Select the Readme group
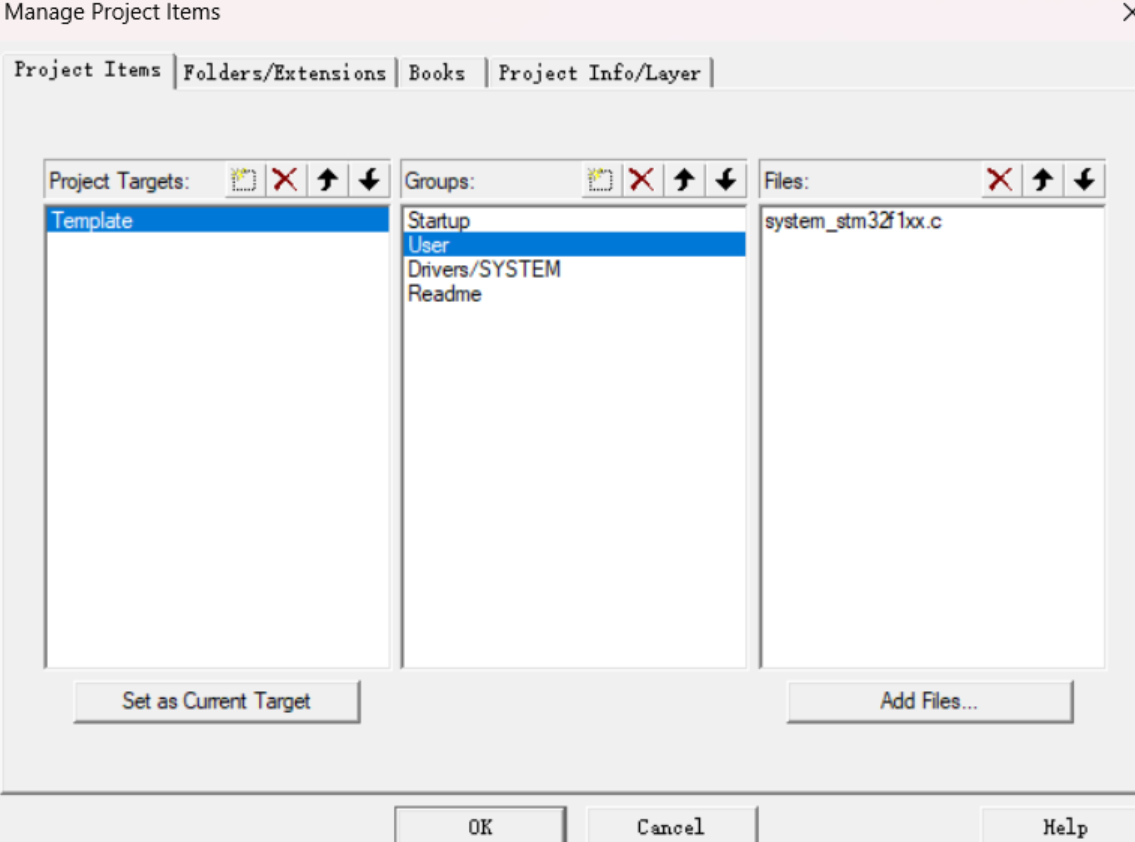This screenshot has width=1135, height=842. click(x=574, y=294)
